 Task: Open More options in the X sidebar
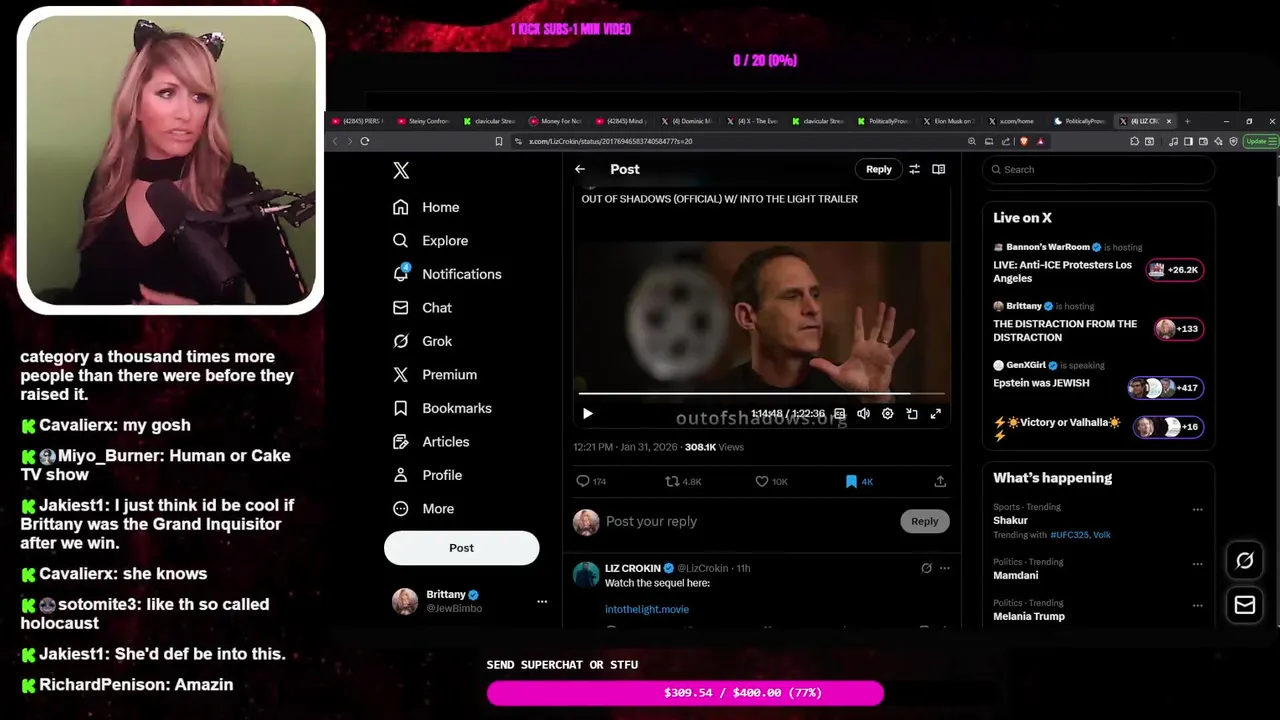coord(423,508)
